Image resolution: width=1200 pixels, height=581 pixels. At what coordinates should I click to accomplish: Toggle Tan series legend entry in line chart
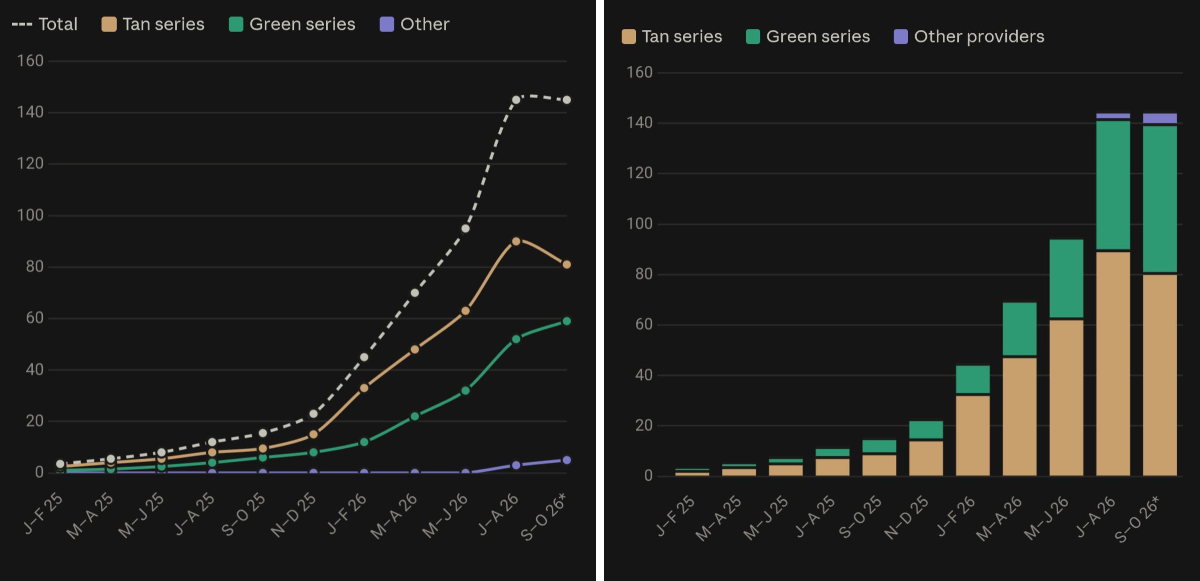tap(152, 24)
